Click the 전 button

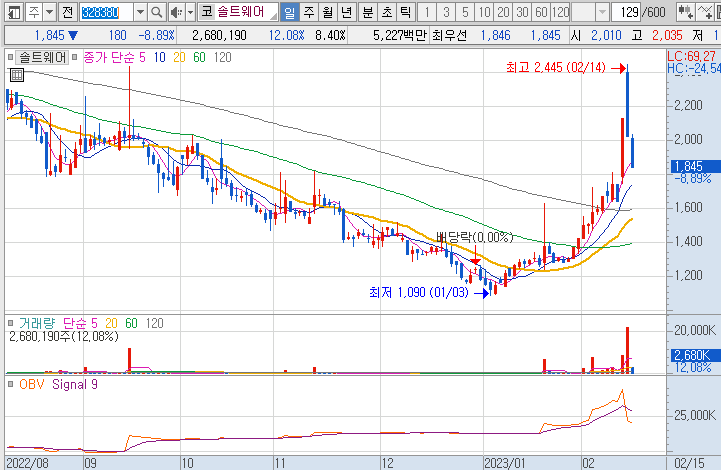tap(68, 12)
